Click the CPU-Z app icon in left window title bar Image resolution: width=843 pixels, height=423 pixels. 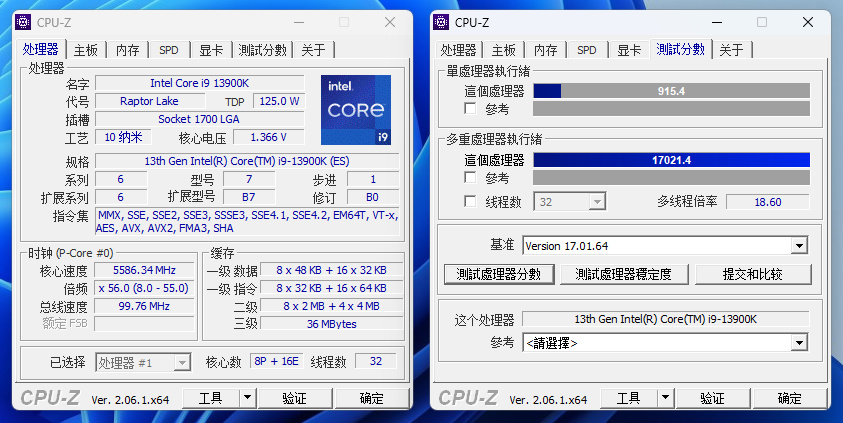(x=23, y=22)
